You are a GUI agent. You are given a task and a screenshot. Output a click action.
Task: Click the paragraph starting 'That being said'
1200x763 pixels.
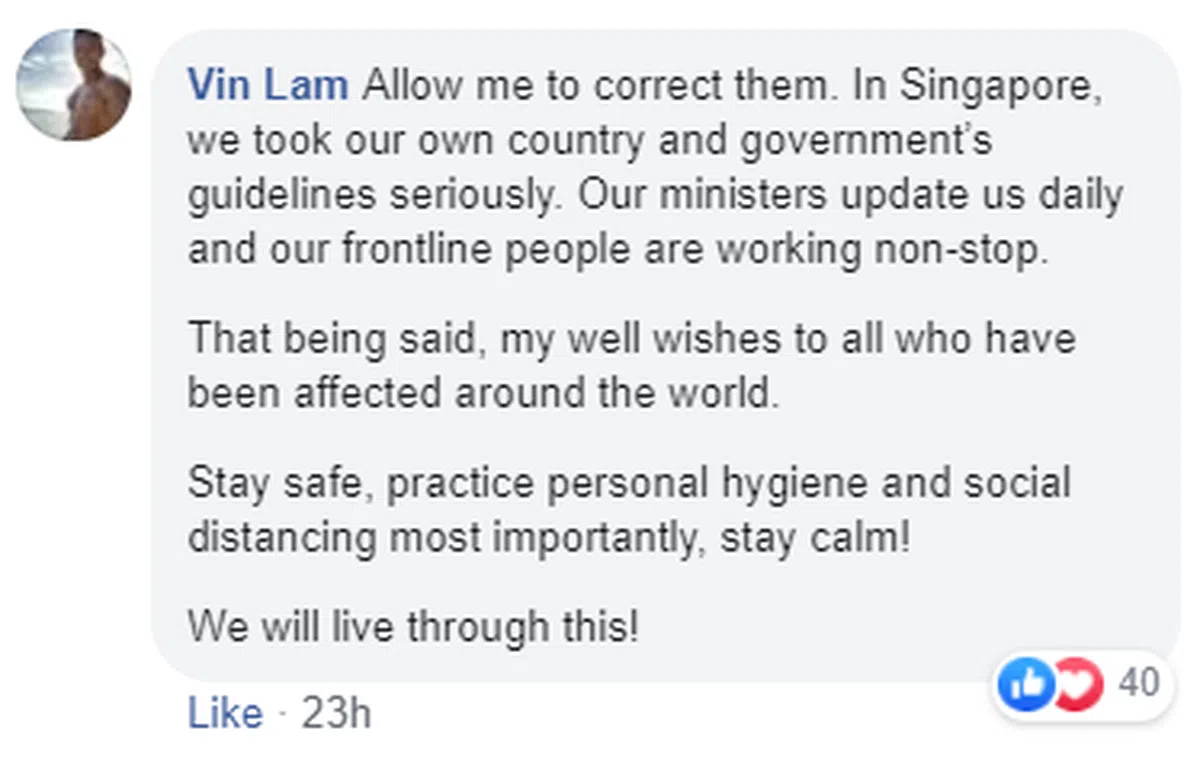pos(630,365)
